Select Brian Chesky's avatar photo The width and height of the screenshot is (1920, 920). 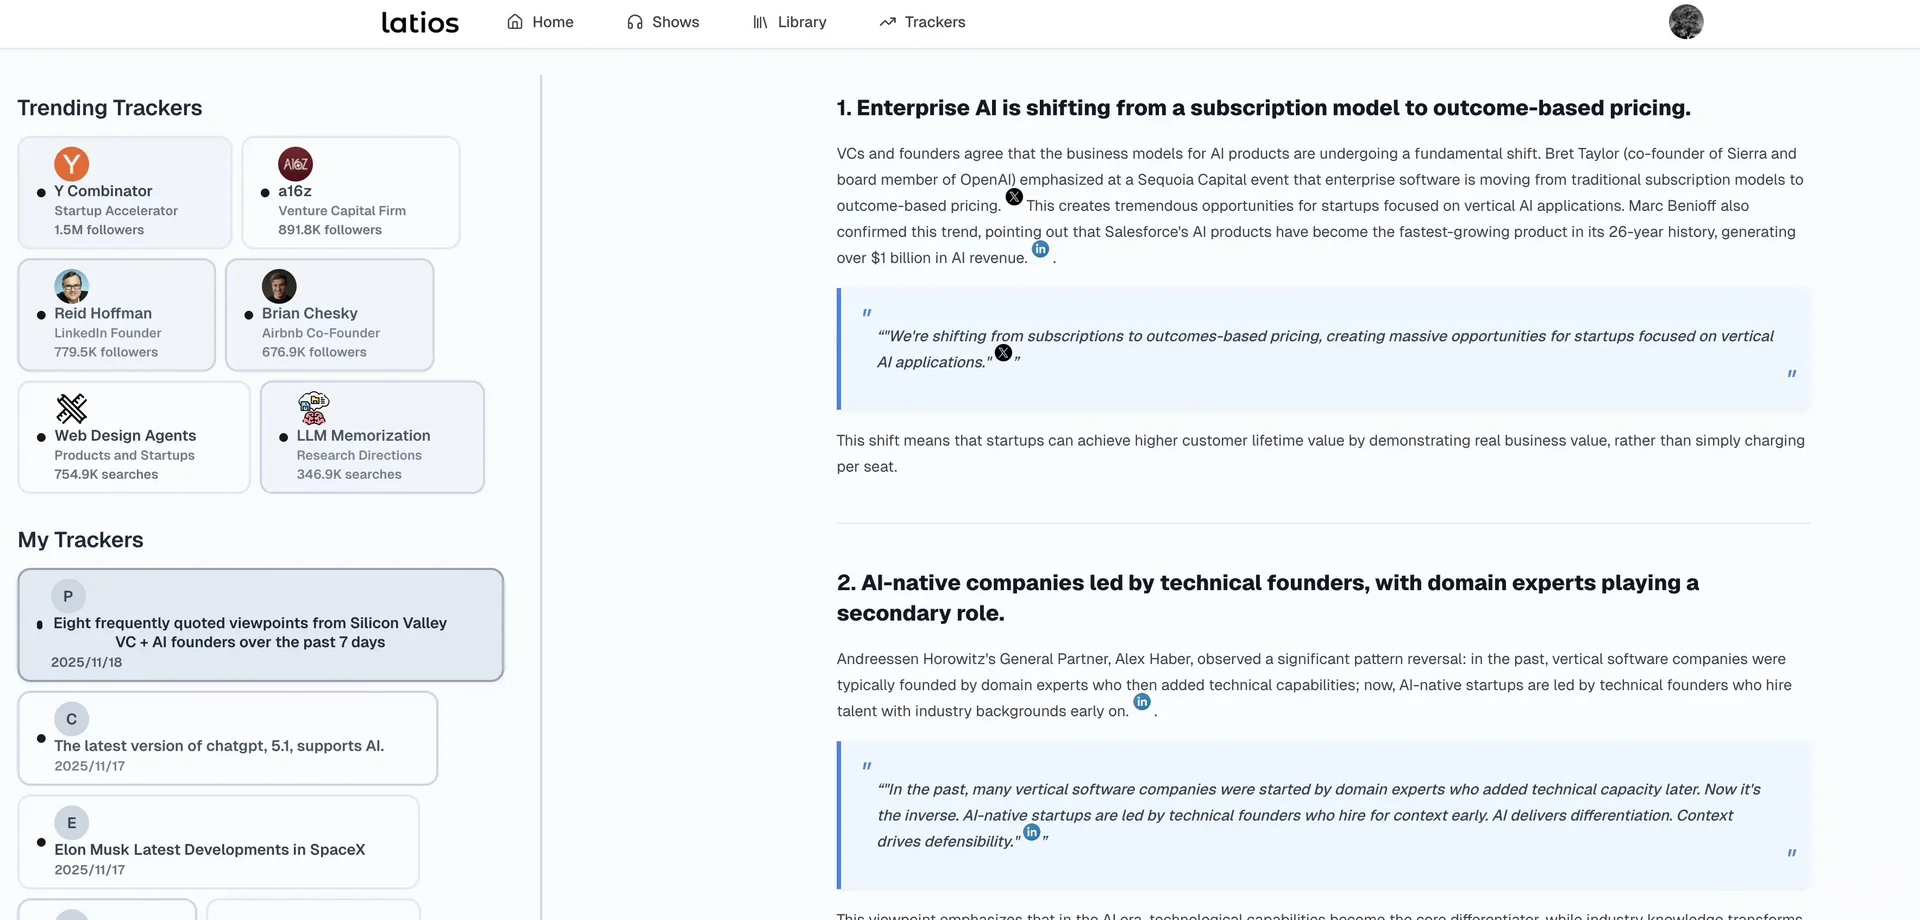[x=279, y=286]
